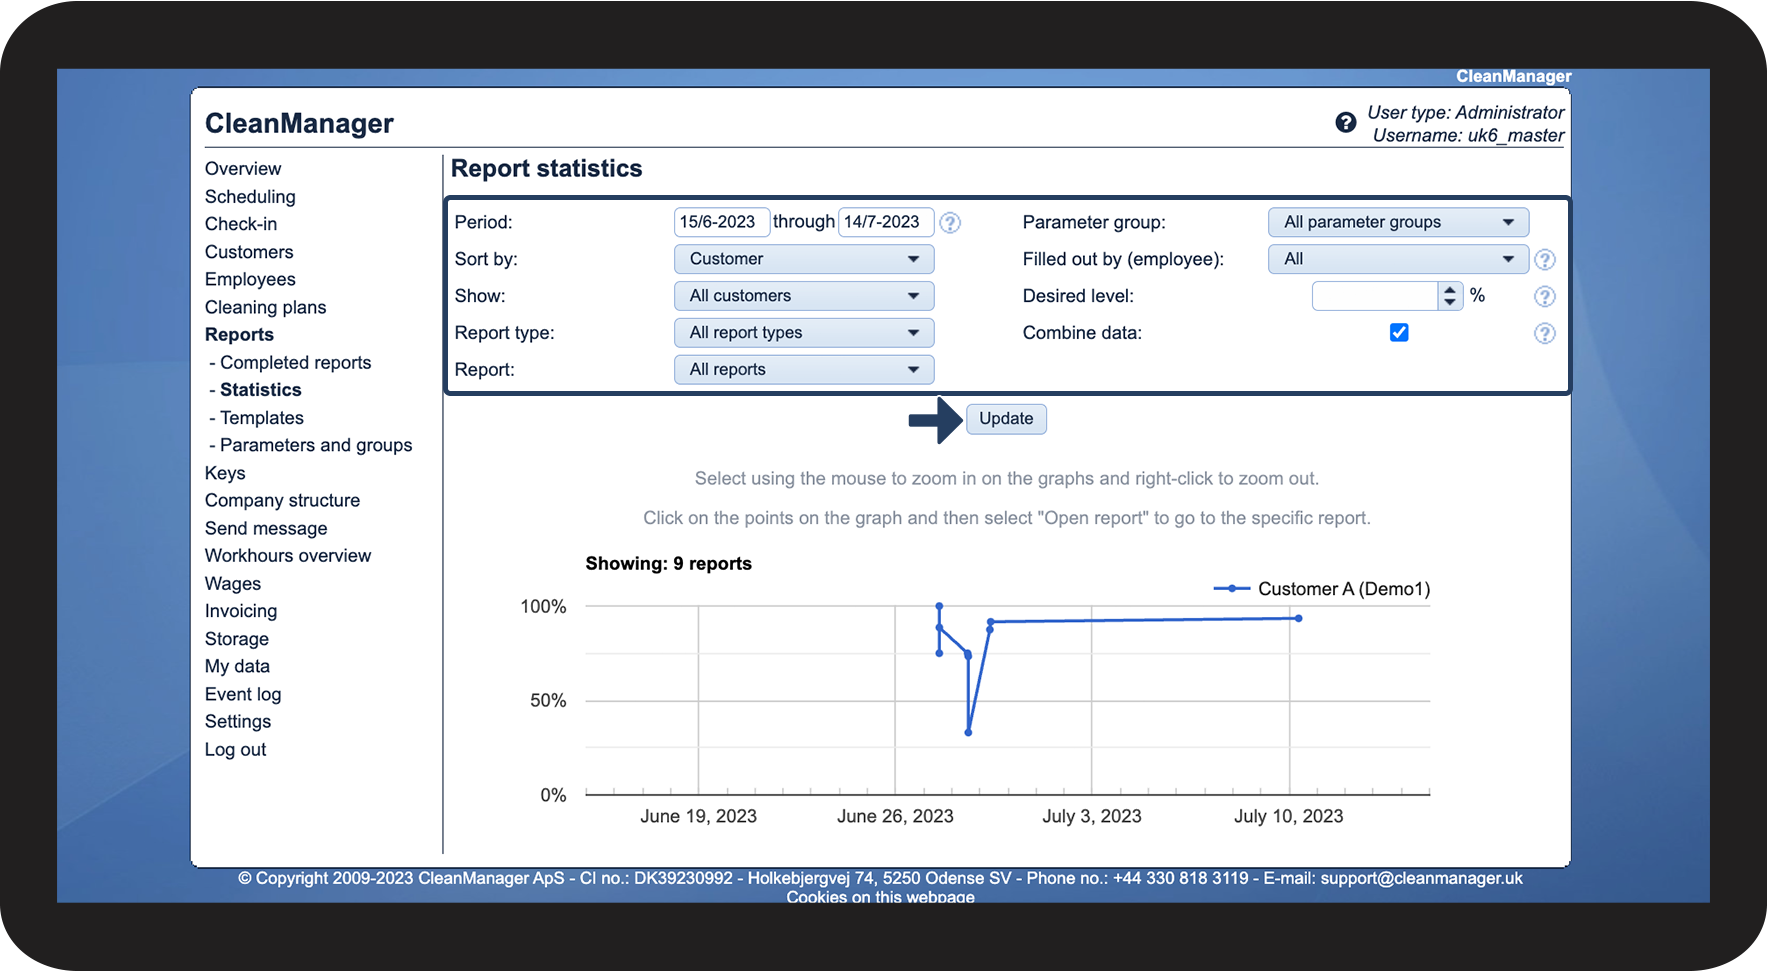This screenshot has width=1767, height=971.
Task: Open Parameters and groups page
Action: pyautogui.click(x=315, y=445)
